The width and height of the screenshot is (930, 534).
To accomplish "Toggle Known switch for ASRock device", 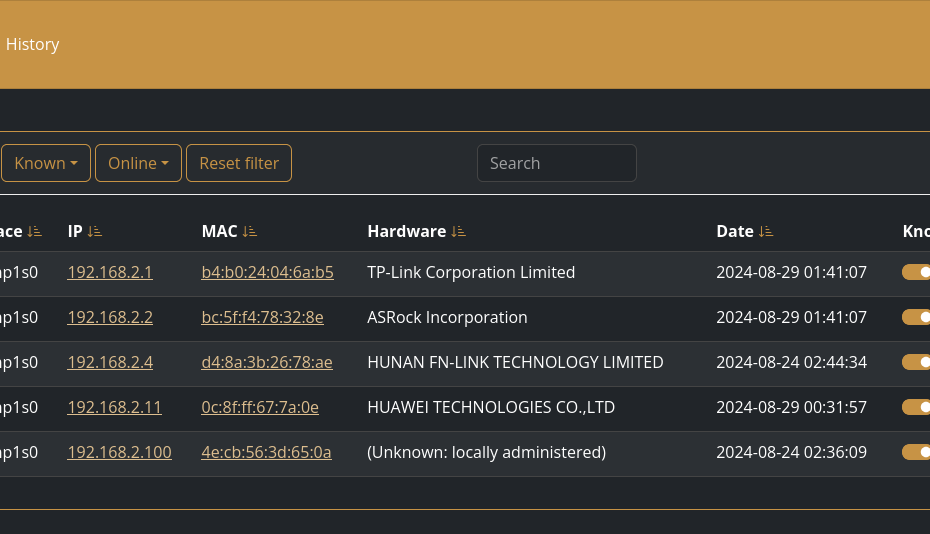I will pos(917,317).
